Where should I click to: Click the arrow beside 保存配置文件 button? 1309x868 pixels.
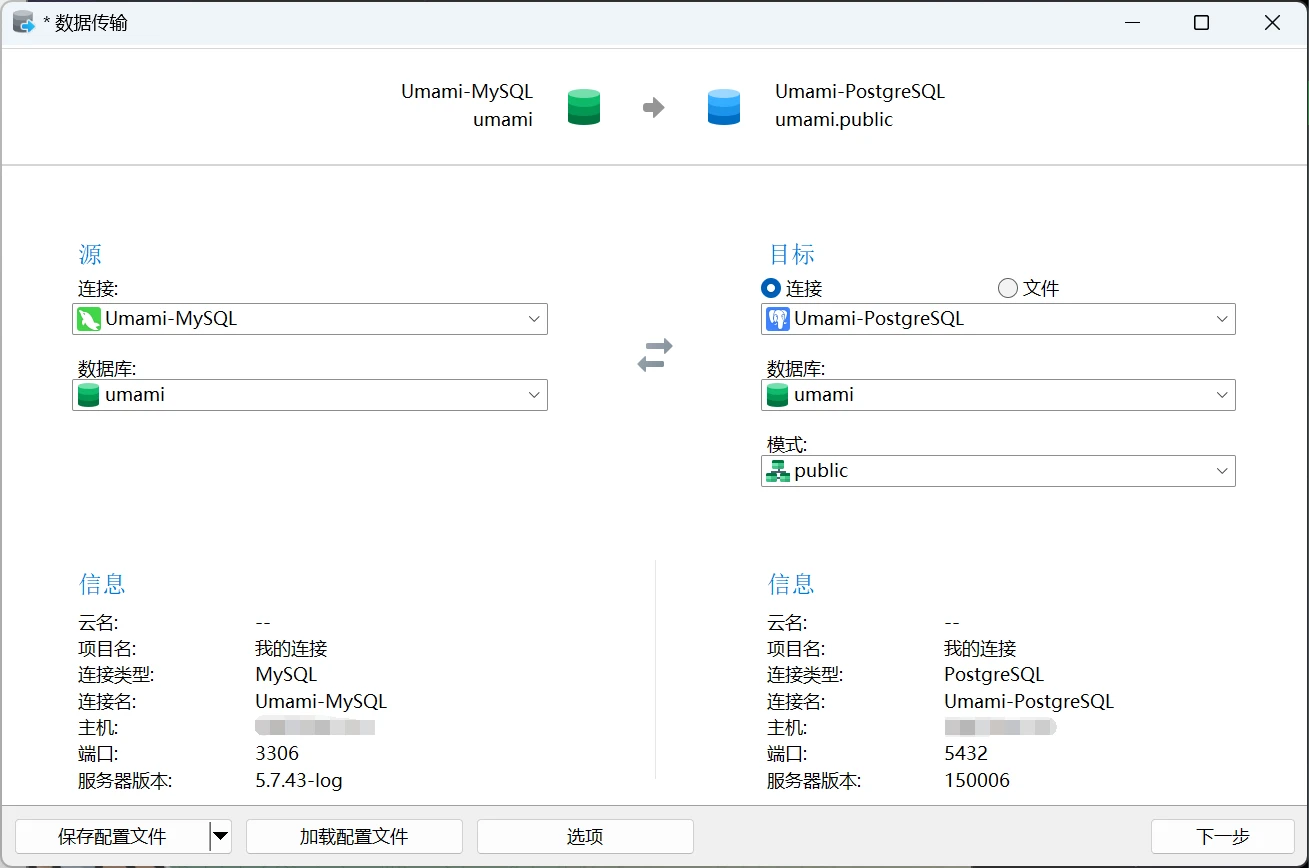pos(220,836)
